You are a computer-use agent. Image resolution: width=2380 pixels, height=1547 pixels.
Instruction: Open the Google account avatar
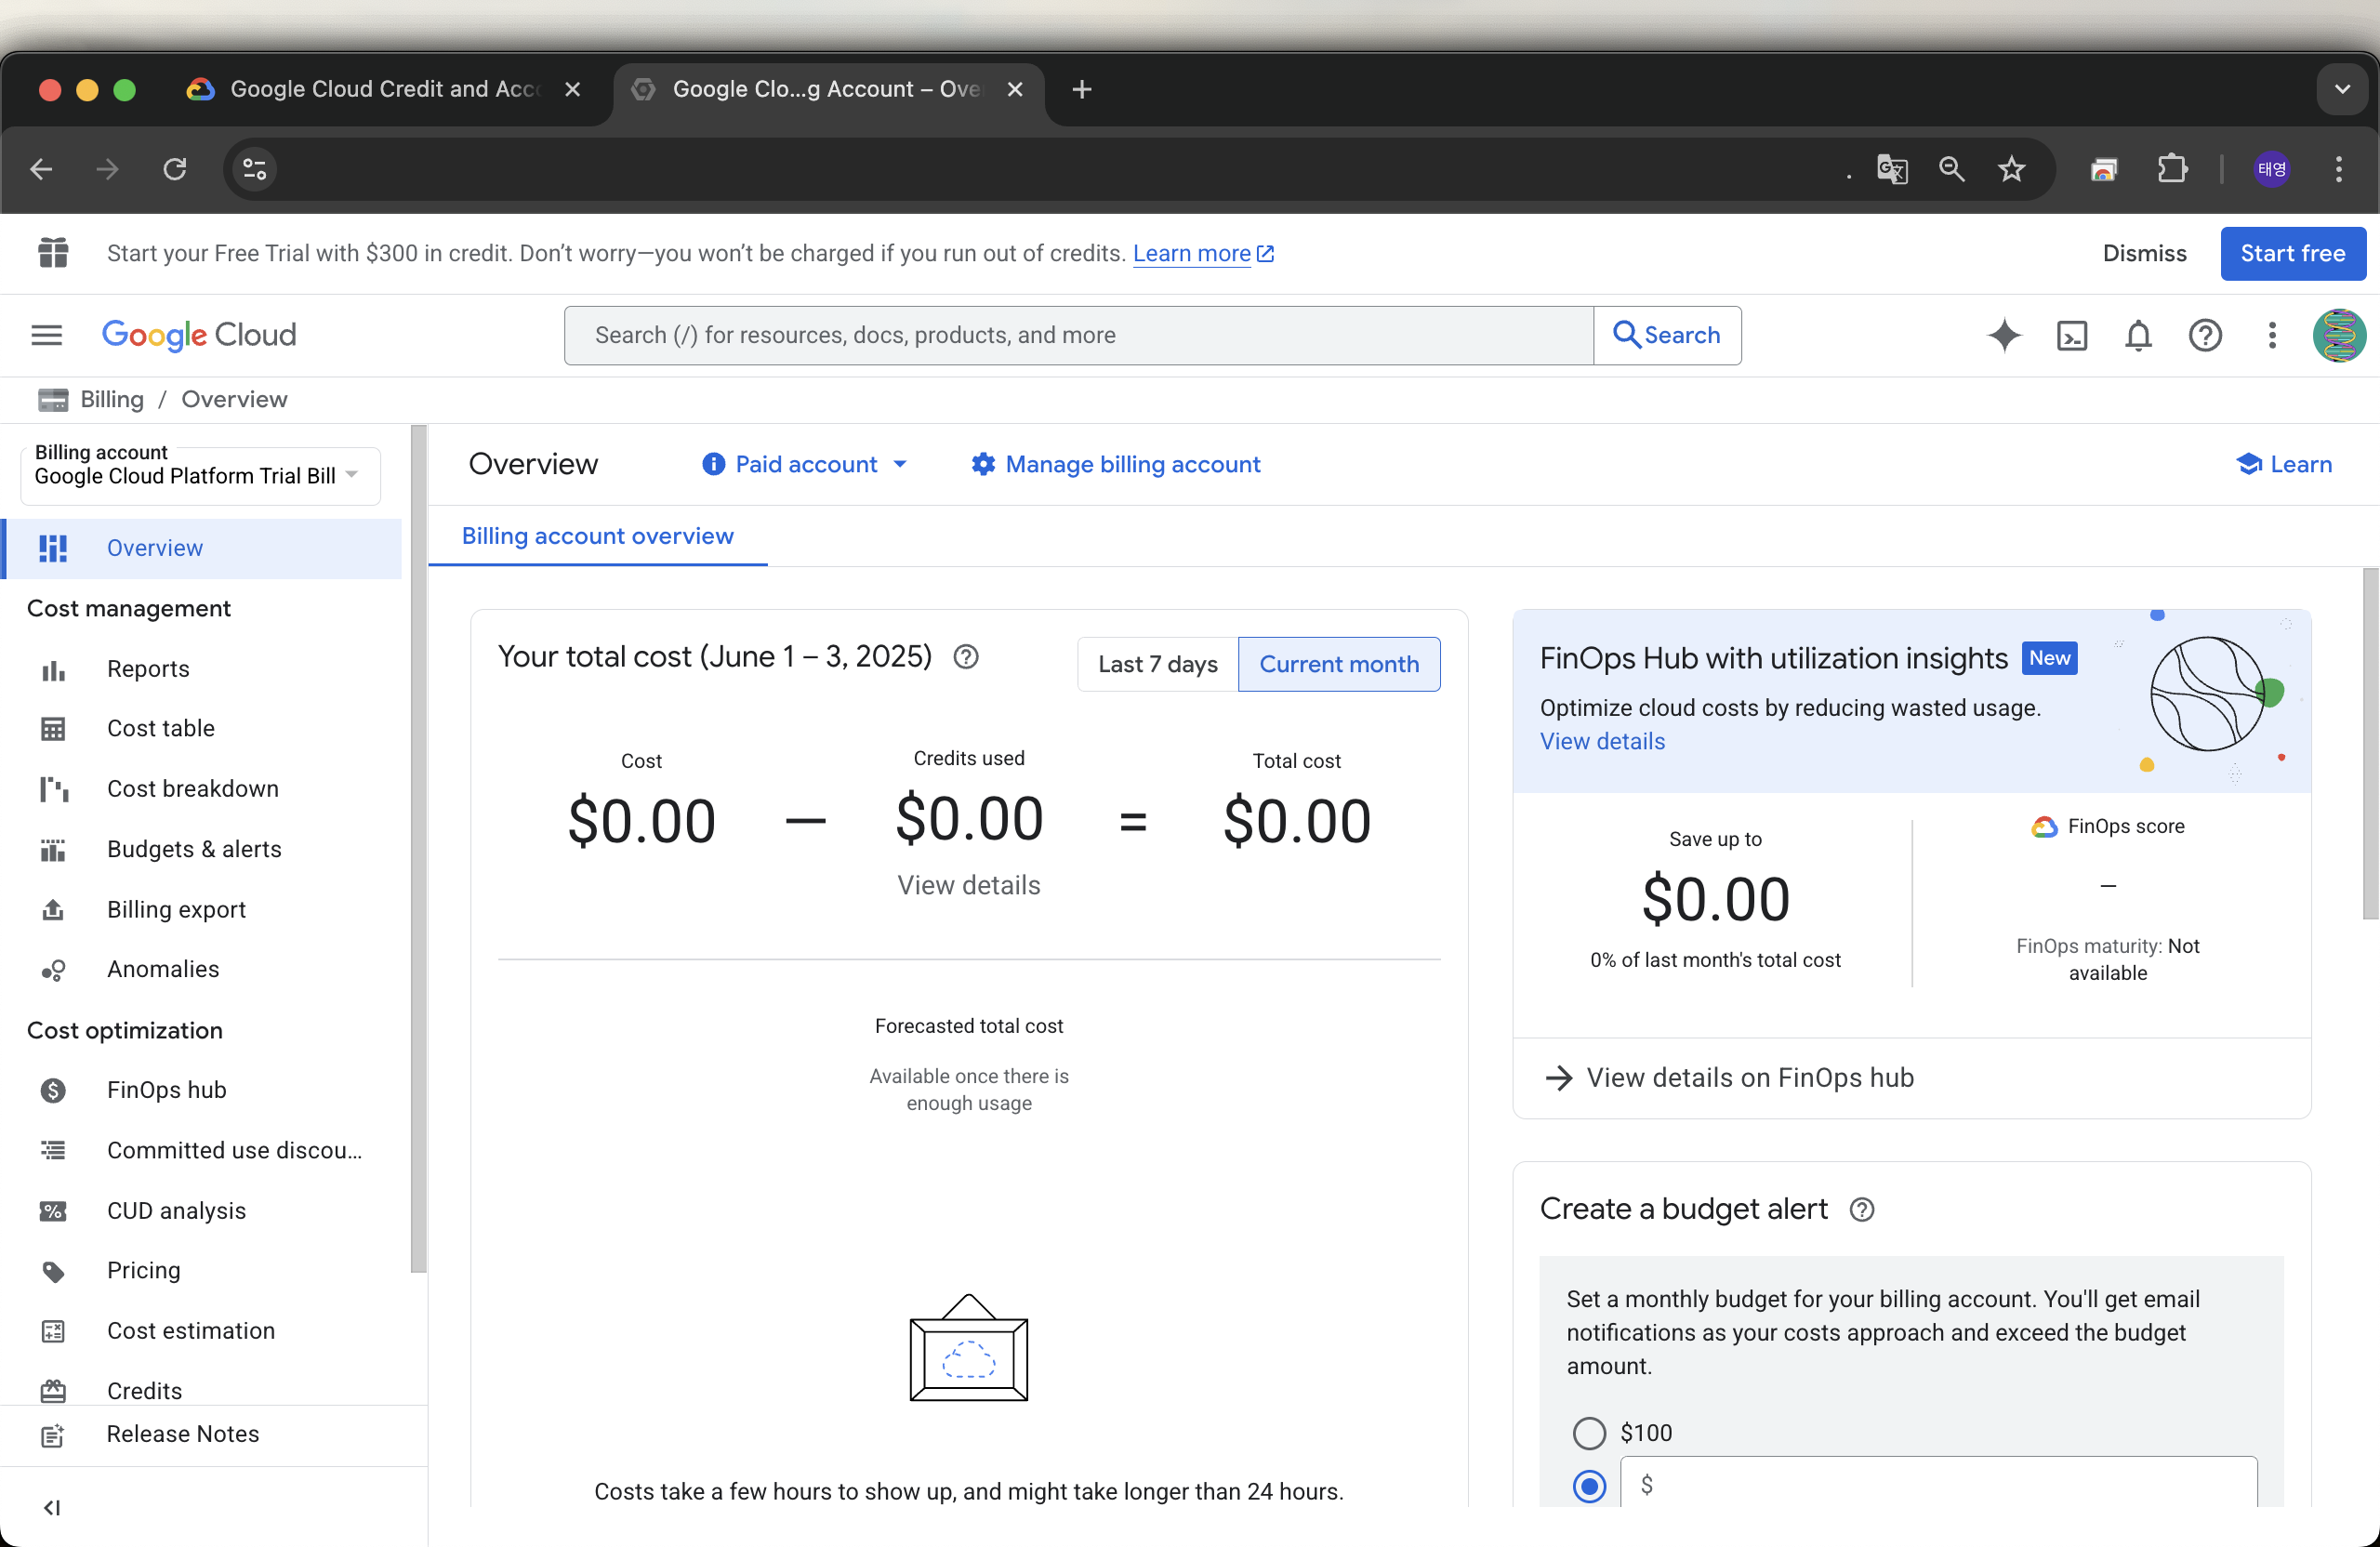(x=2339, y=335)
